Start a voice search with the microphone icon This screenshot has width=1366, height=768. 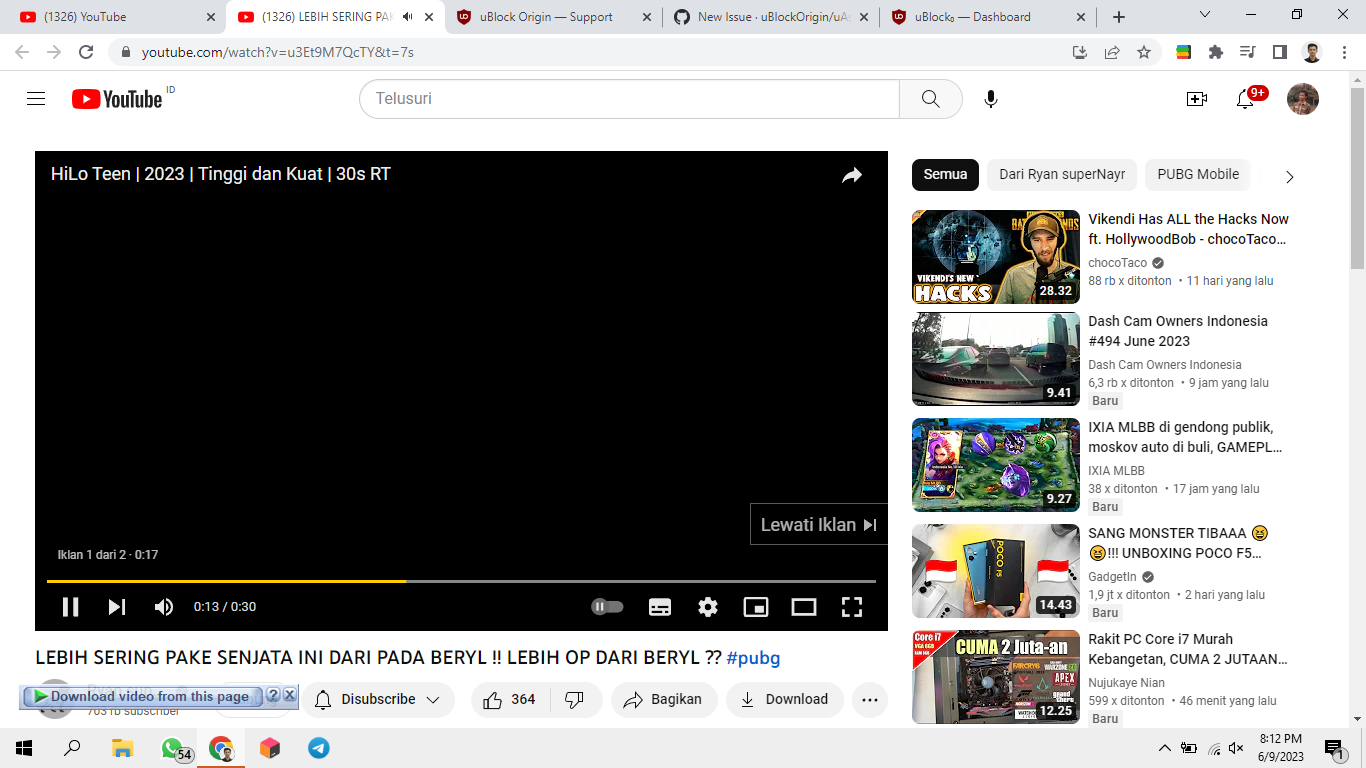[x=990, y=98]
